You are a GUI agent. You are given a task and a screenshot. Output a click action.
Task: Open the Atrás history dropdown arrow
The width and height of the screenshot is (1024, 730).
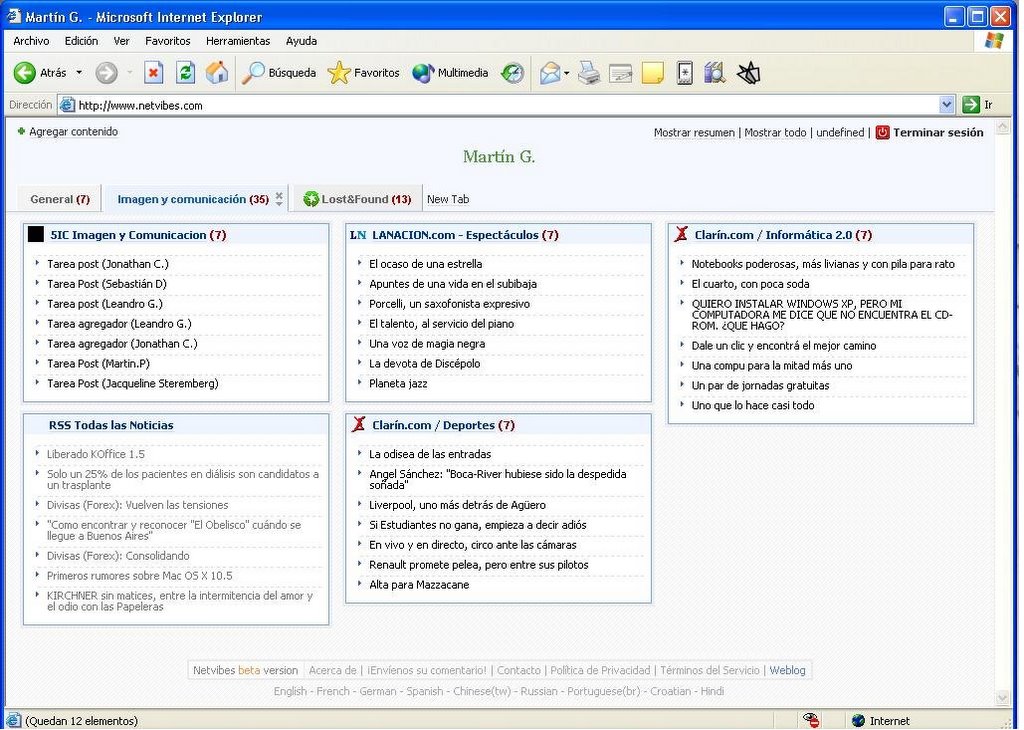[79, 72]
